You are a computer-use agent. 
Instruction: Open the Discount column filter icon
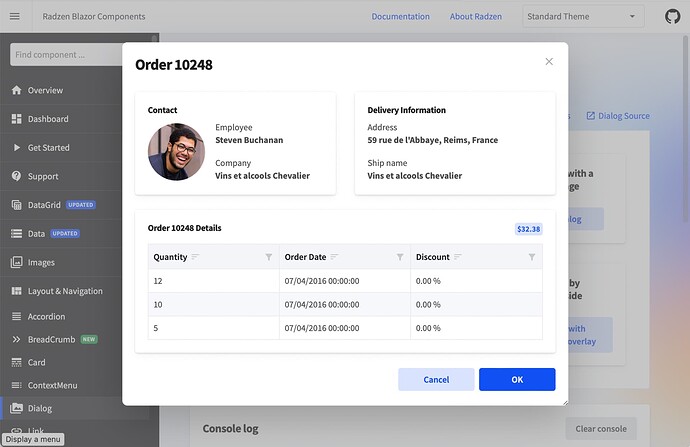pyautogui.click(x=532, y=257)
